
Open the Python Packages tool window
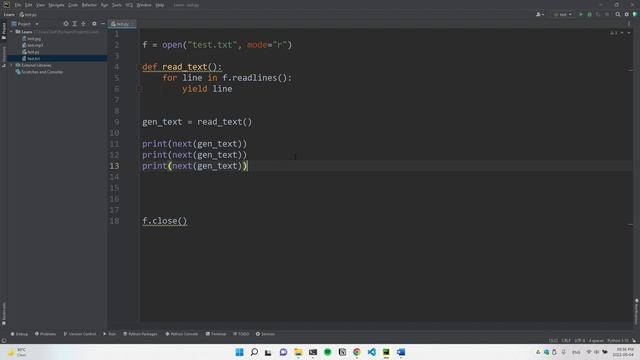[x=140, y=334]
